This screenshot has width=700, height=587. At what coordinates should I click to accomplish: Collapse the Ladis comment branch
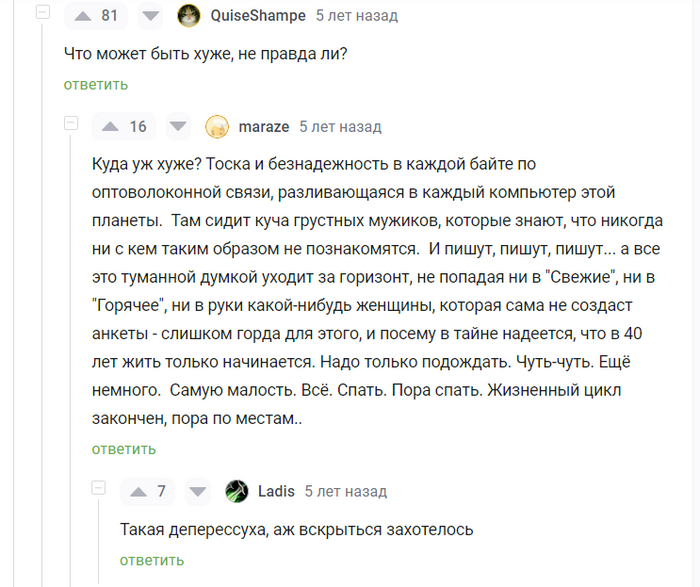pyautogui.click(x=99, y=488)
